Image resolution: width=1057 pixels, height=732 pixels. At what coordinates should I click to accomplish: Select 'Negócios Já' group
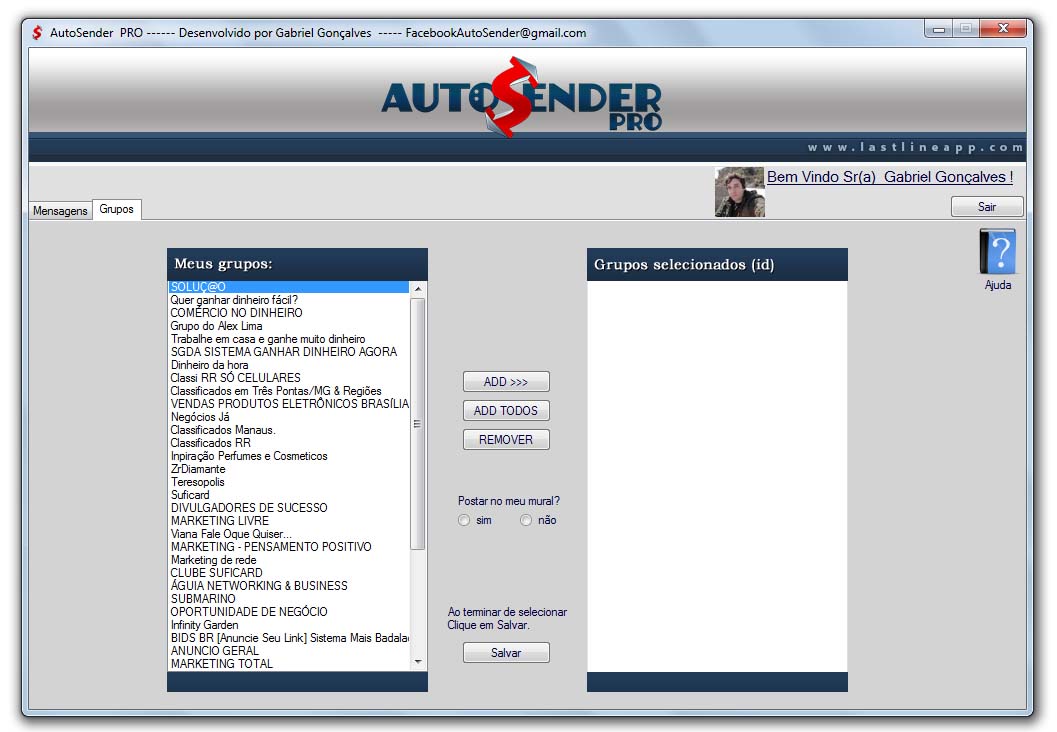click(289, 417)
